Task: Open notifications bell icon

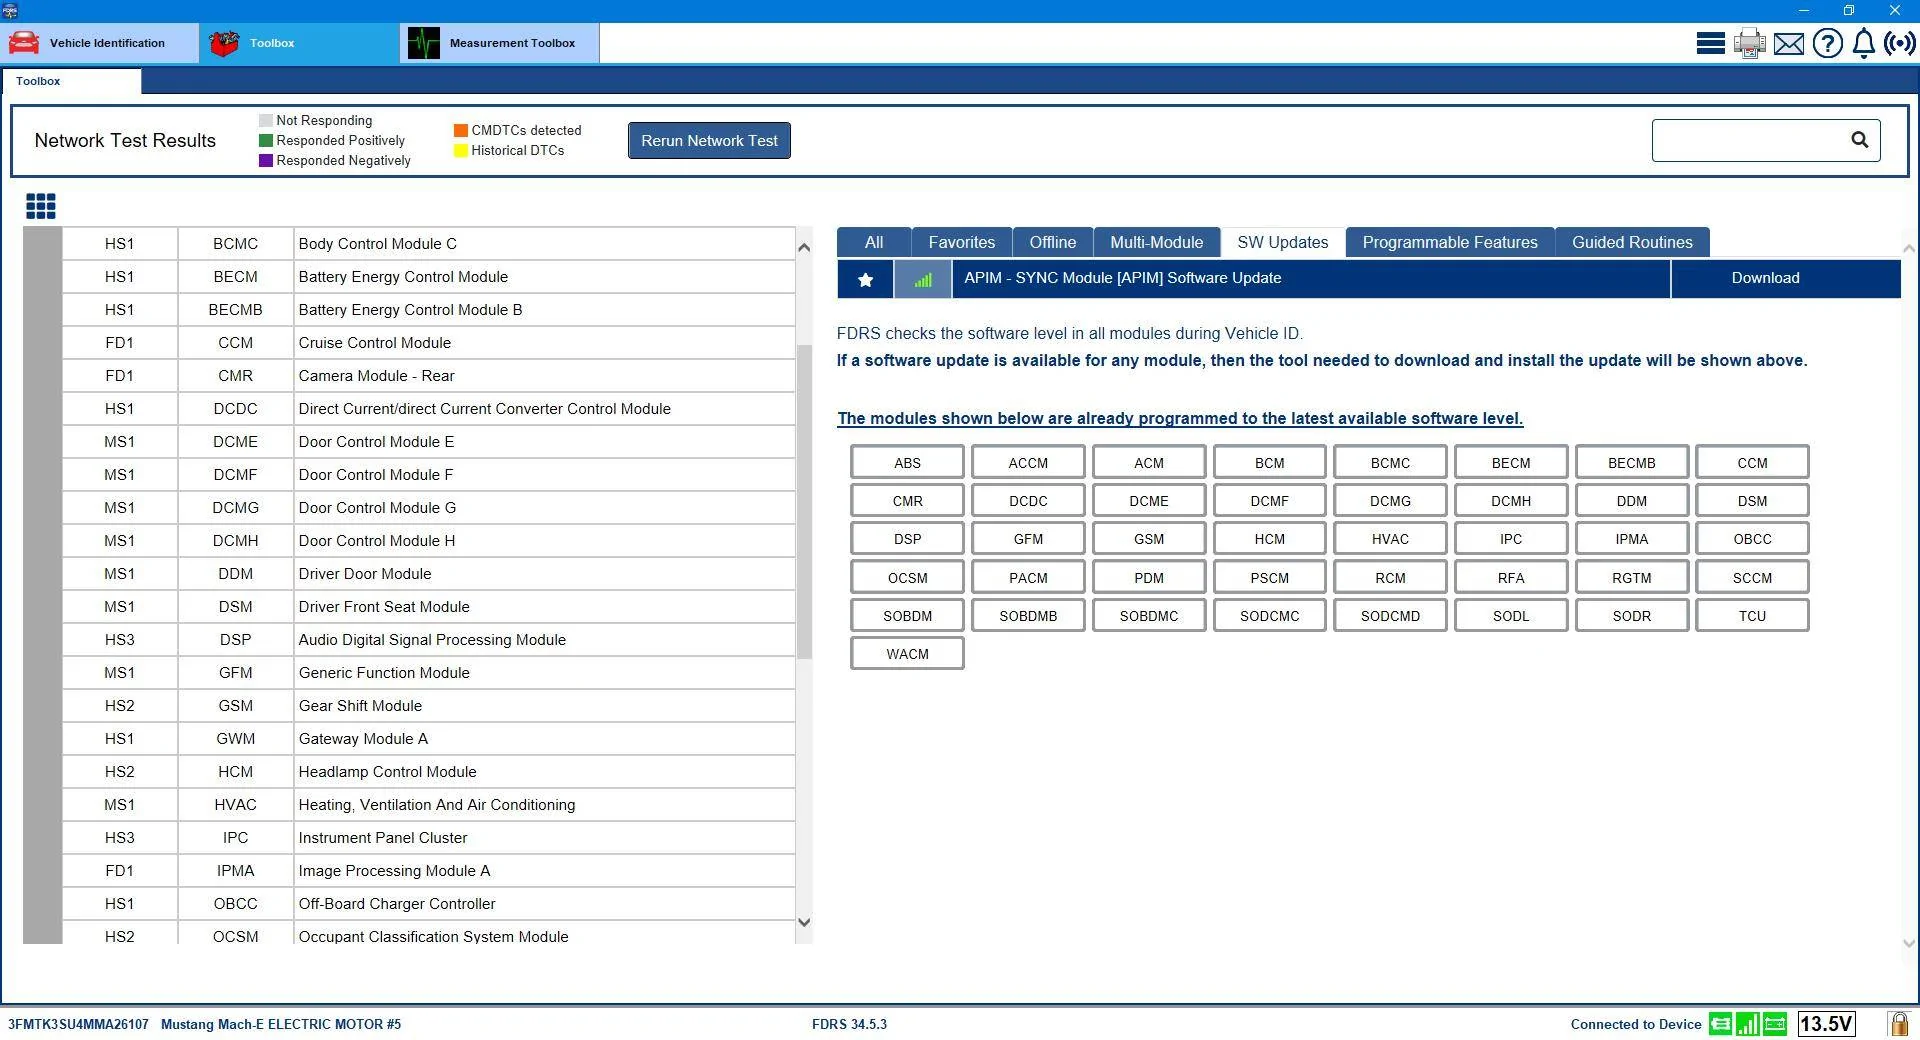Action: (x=1864, y=44)
